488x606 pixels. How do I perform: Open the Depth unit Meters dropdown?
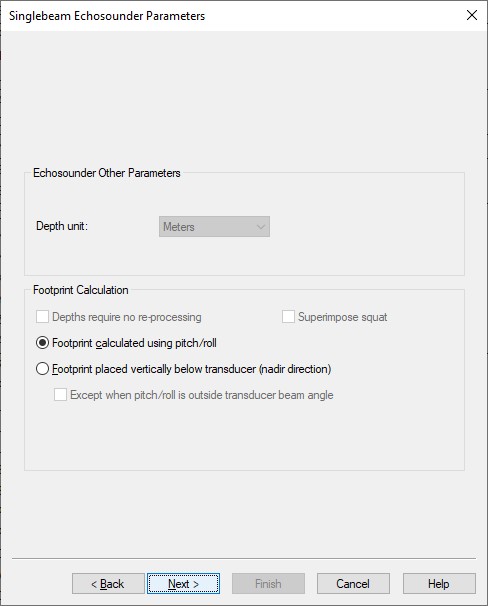[x=214, y=226]
